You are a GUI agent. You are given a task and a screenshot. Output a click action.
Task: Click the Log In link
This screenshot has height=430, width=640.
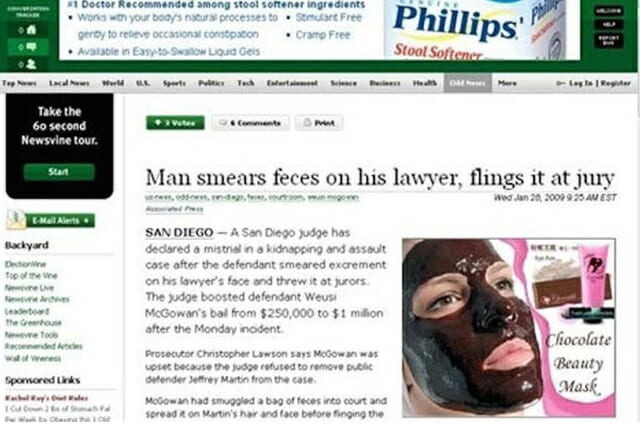coord(580,83)
